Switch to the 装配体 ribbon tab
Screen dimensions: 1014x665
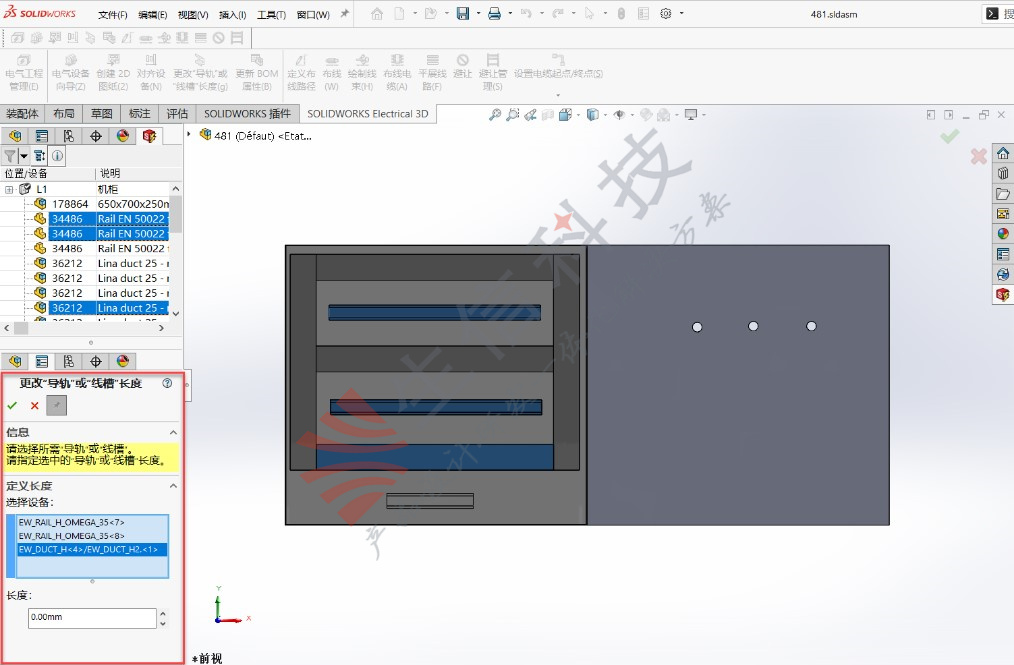pos(22,114)
